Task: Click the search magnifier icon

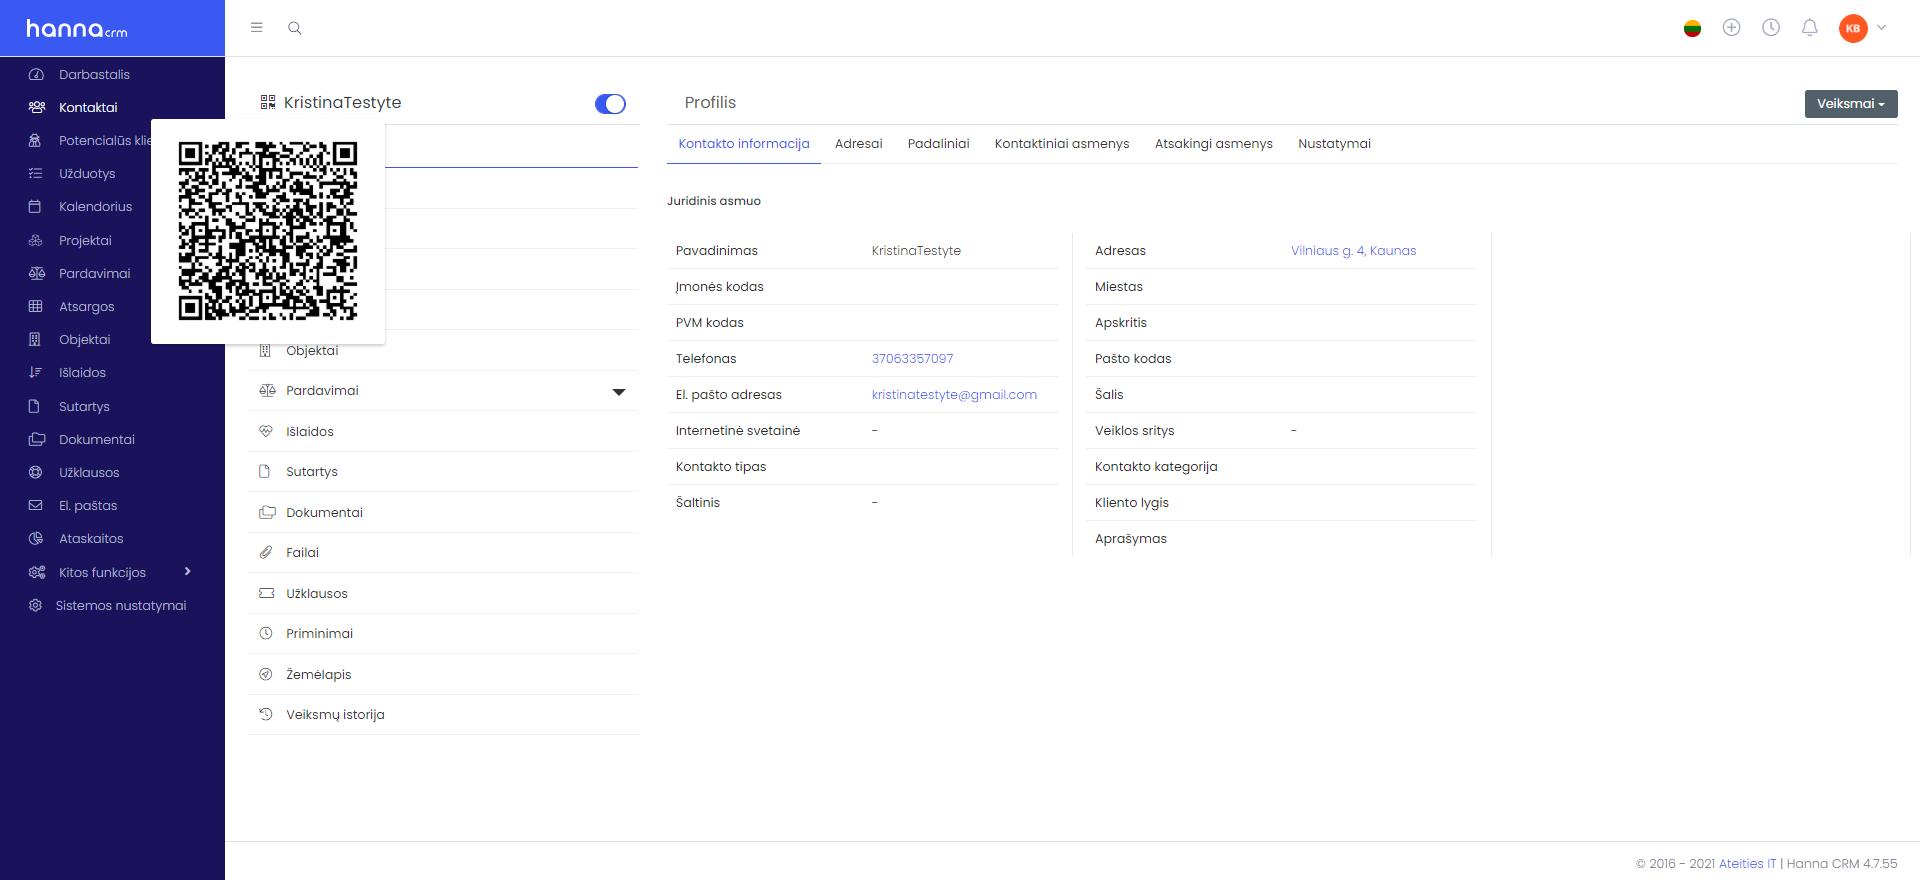Action: point(295,28)
